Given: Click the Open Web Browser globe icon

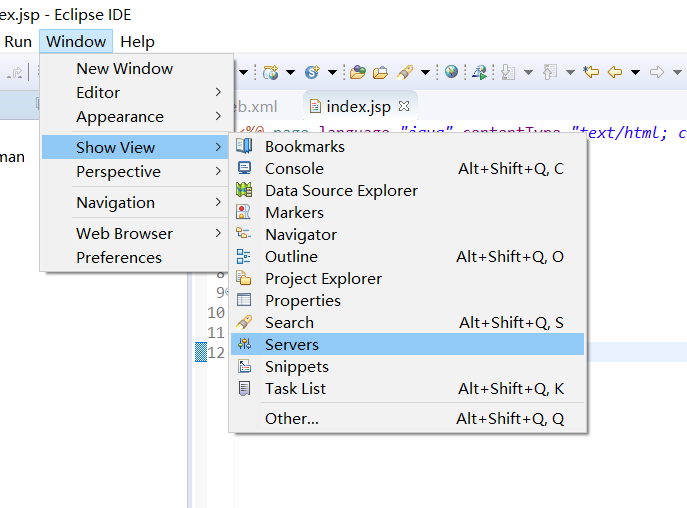Looking at the screenshot, I should (x=451, y=71).
